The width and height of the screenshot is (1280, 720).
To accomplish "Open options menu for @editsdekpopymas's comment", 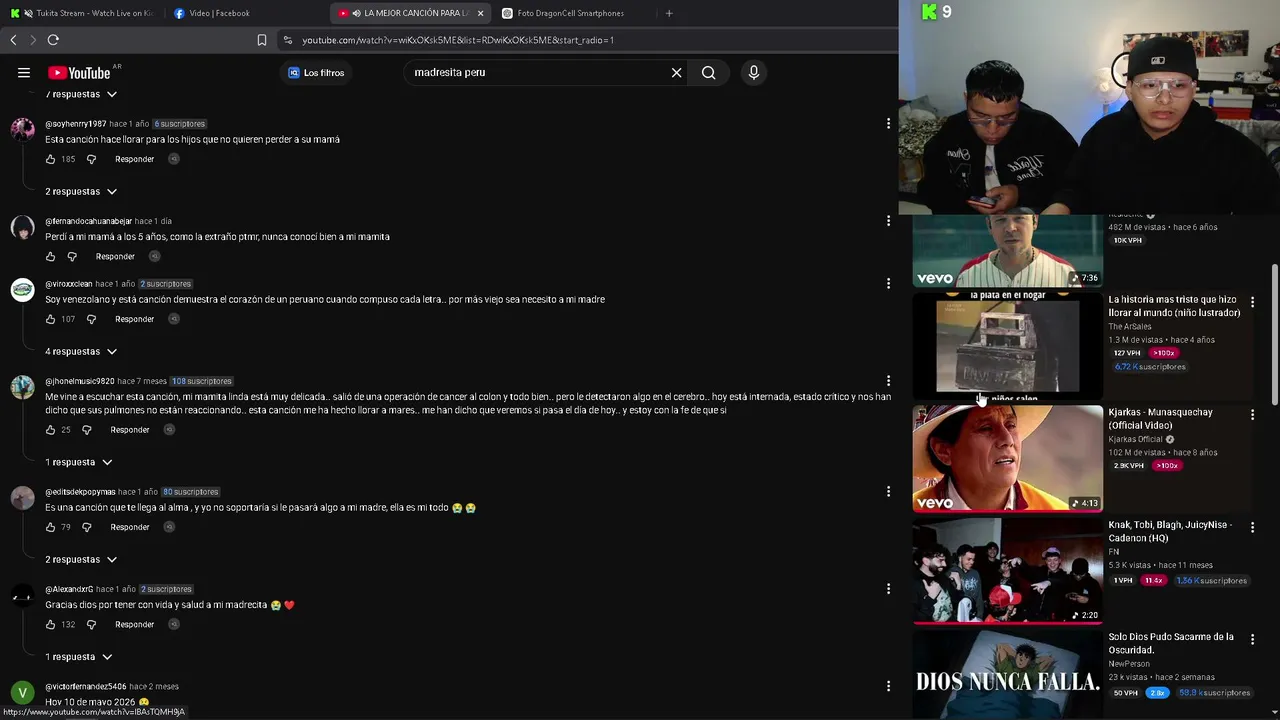I will coord(888,491).
